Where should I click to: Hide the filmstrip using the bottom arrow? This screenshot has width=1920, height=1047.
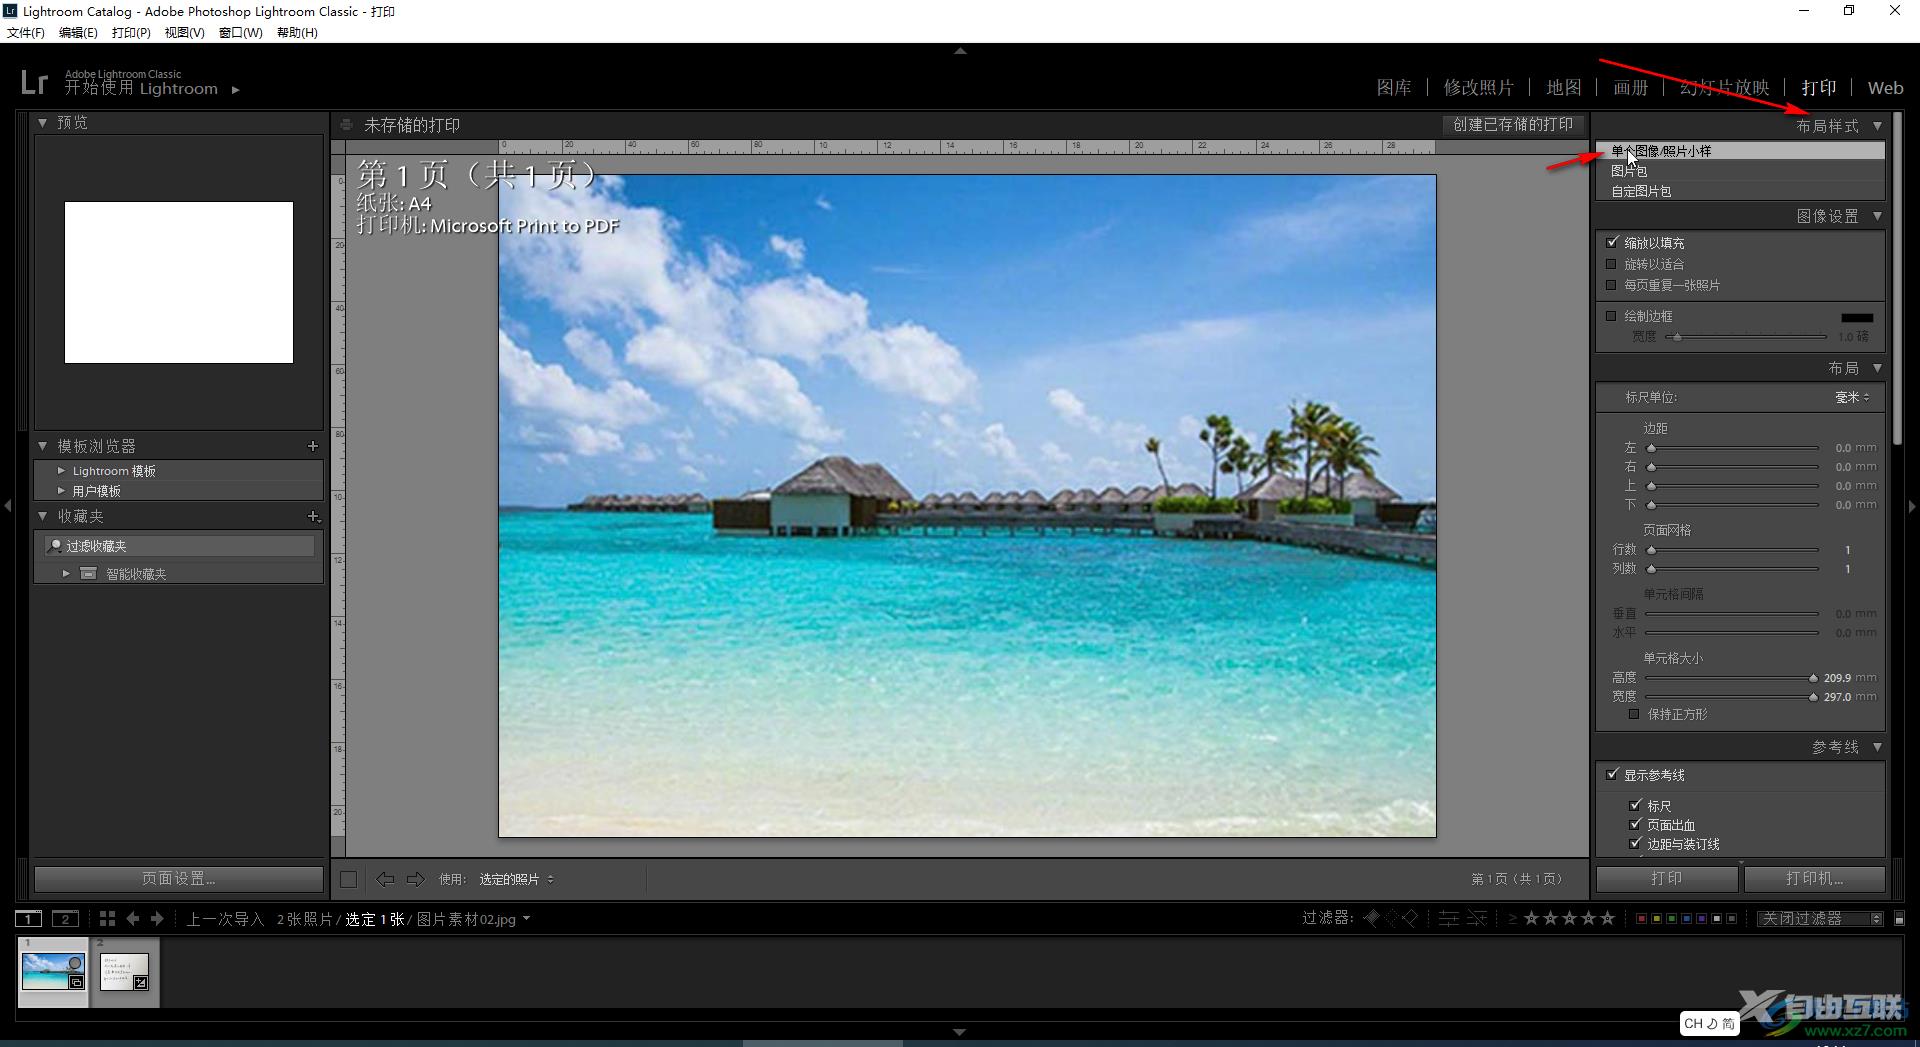point(960,1032)
